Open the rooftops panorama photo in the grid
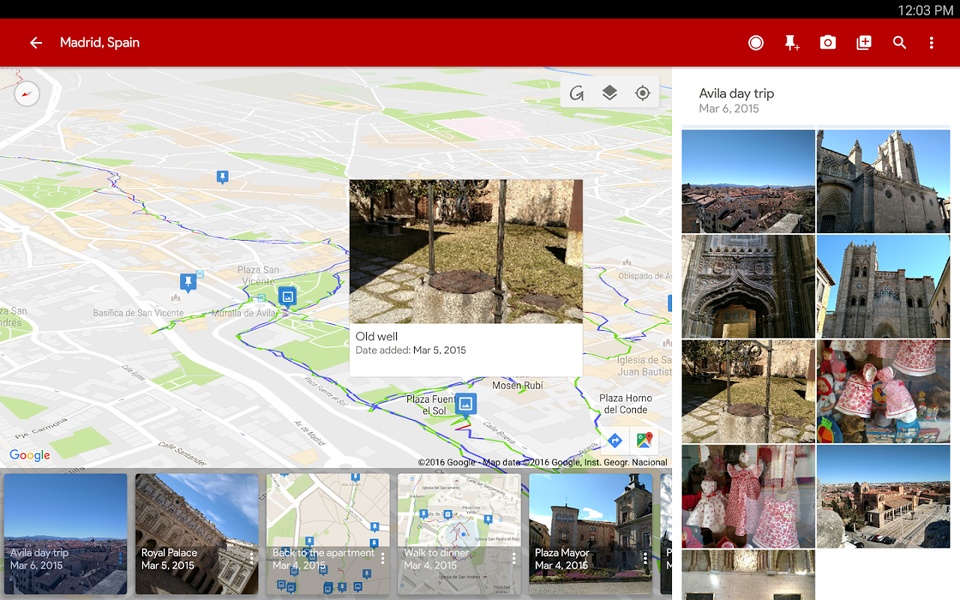Image resolution: width=960 pixels, height=600 pixels. click(748, 181)
